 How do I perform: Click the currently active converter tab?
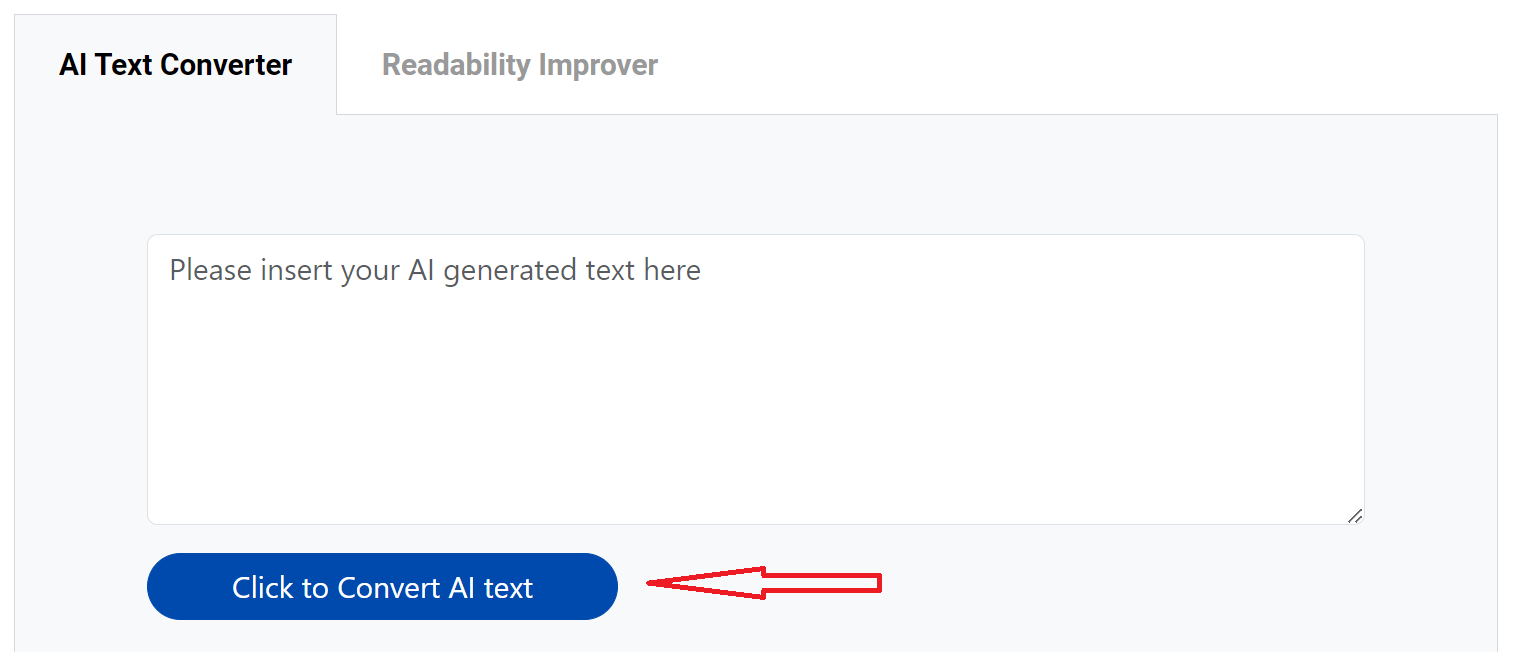175,64
